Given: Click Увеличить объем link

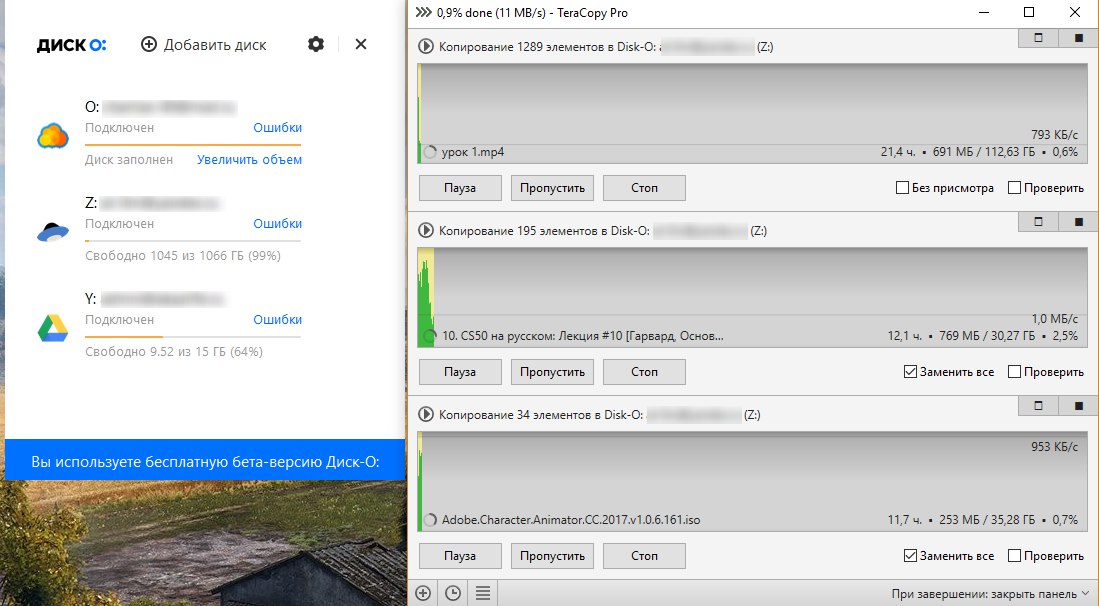Looking at the screenshot, I should click(250, 160).
